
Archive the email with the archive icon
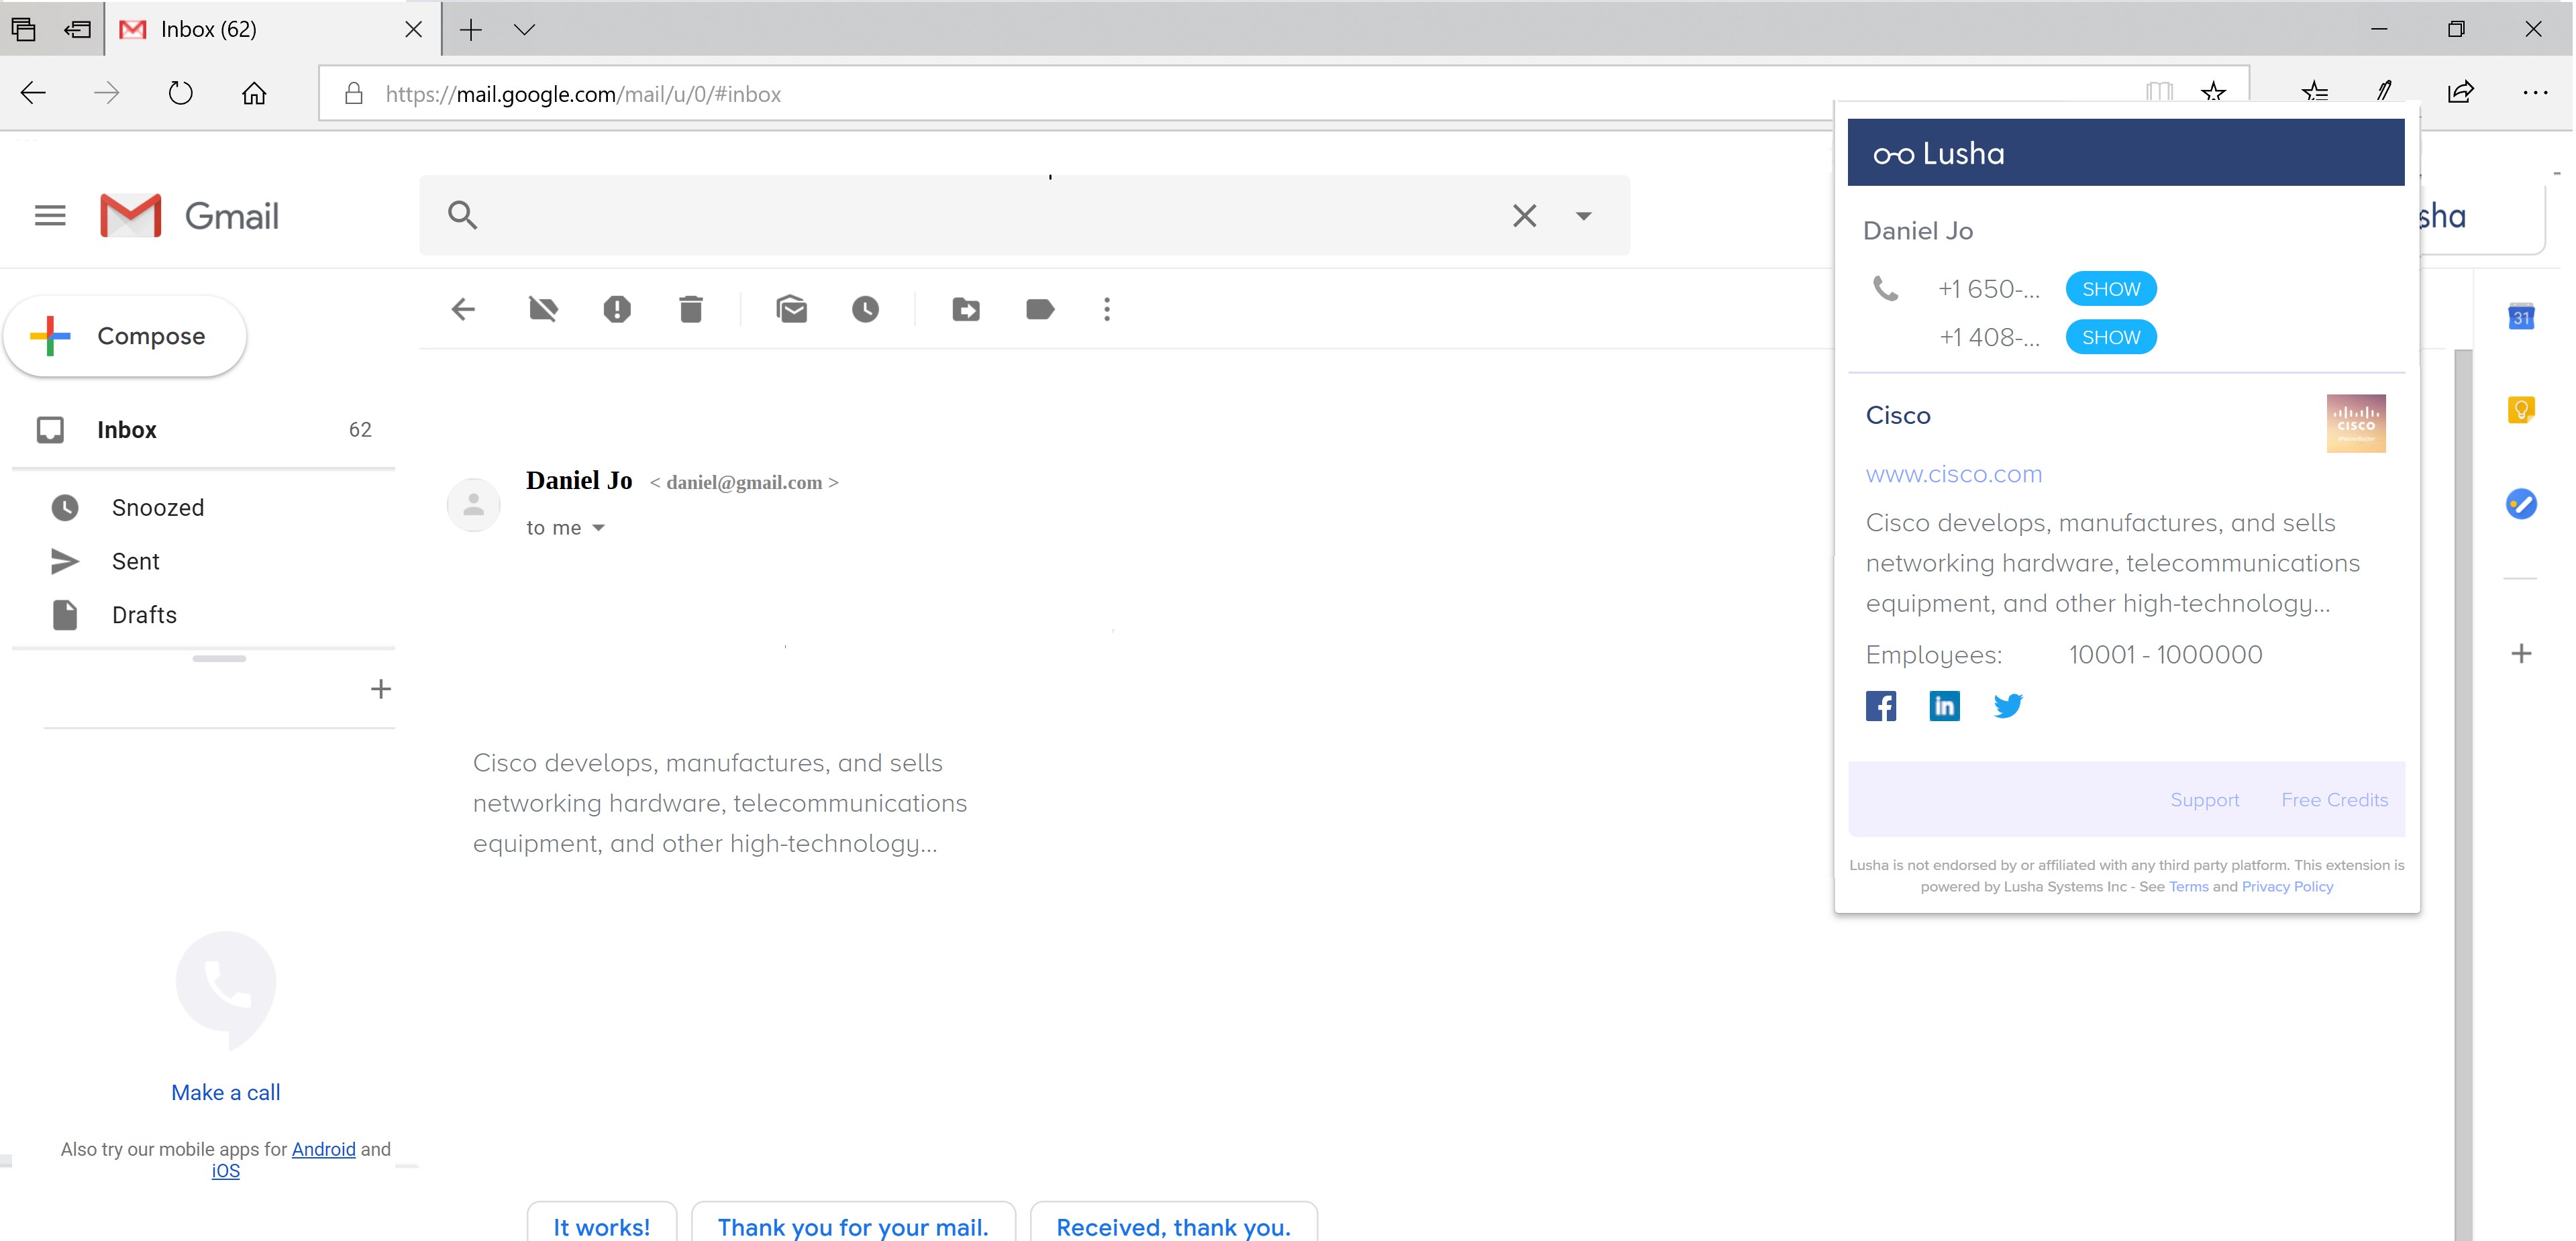click(543, 310)
